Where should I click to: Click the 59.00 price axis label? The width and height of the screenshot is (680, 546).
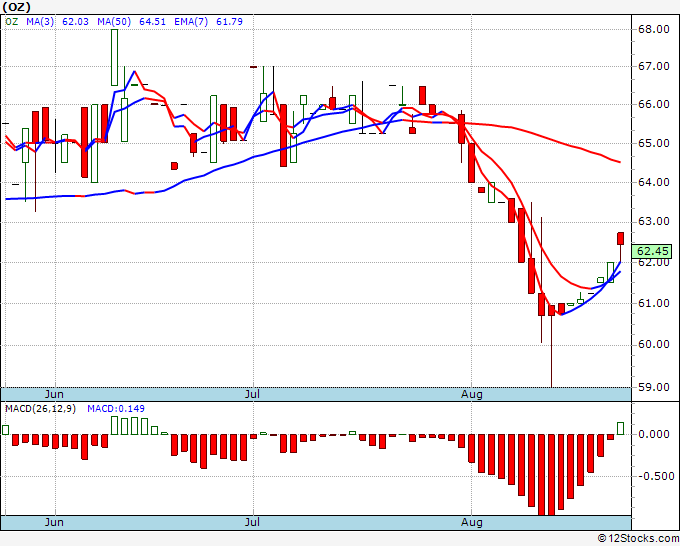click(654, 387)
